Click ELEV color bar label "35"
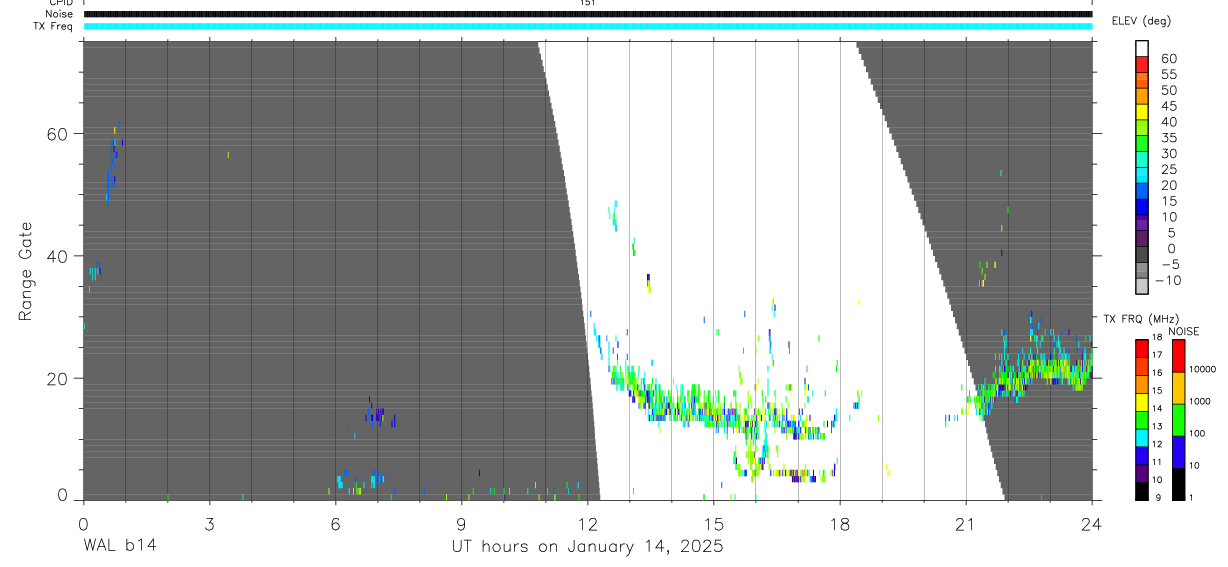The width and height of the screenshot is (1228, 567). (1168, 138)
